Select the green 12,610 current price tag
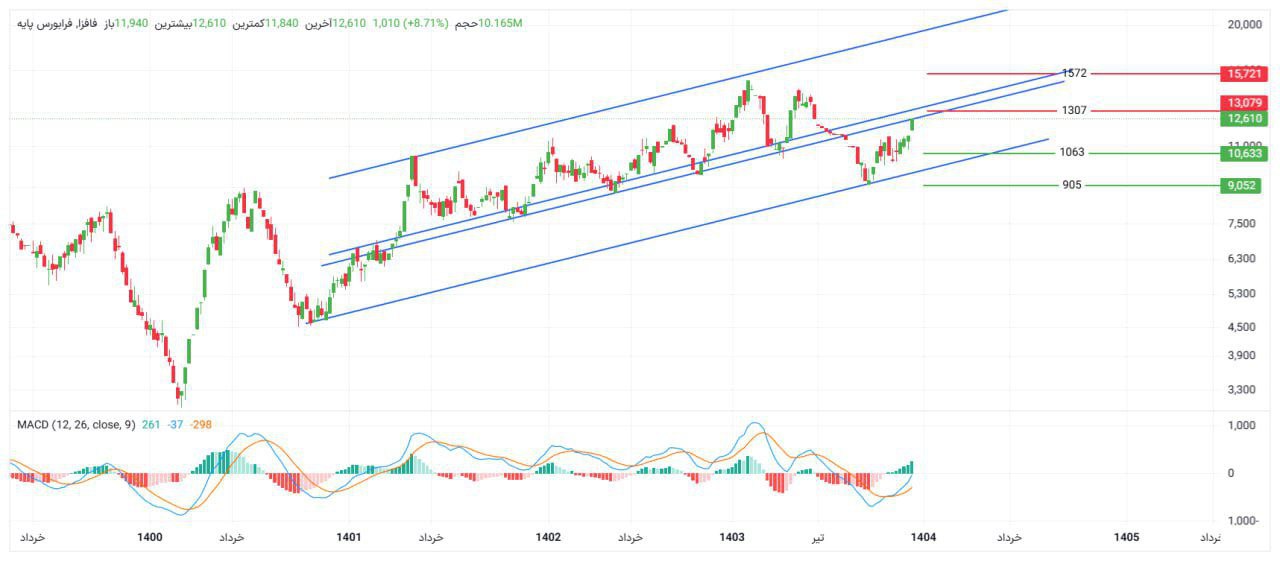The width and height of the screenshot is (1280, 561). [x=1244, y=119]
